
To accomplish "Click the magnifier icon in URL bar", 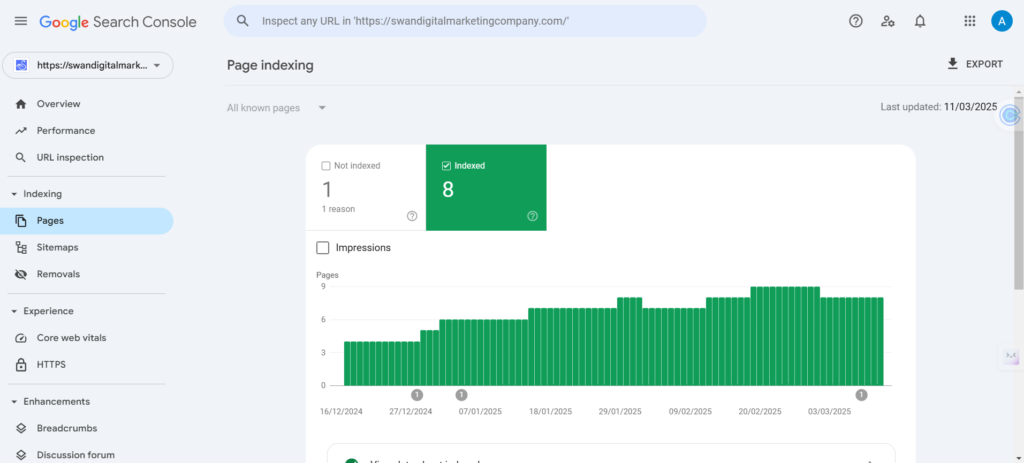I will coord(242,21).
